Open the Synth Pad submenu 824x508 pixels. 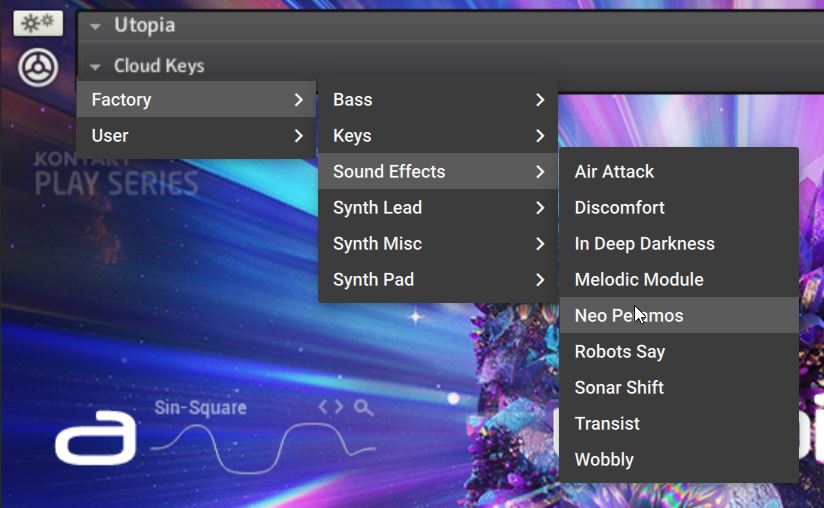[x=438, y=279]
